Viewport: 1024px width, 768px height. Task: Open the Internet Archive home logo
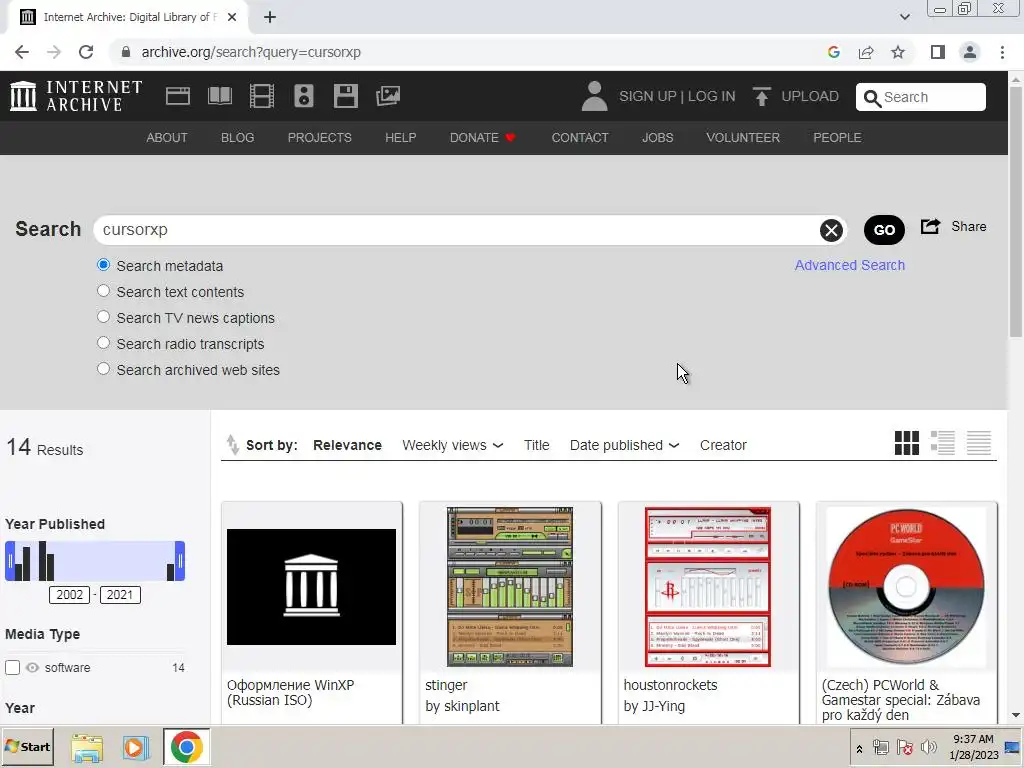coord(76,96)
